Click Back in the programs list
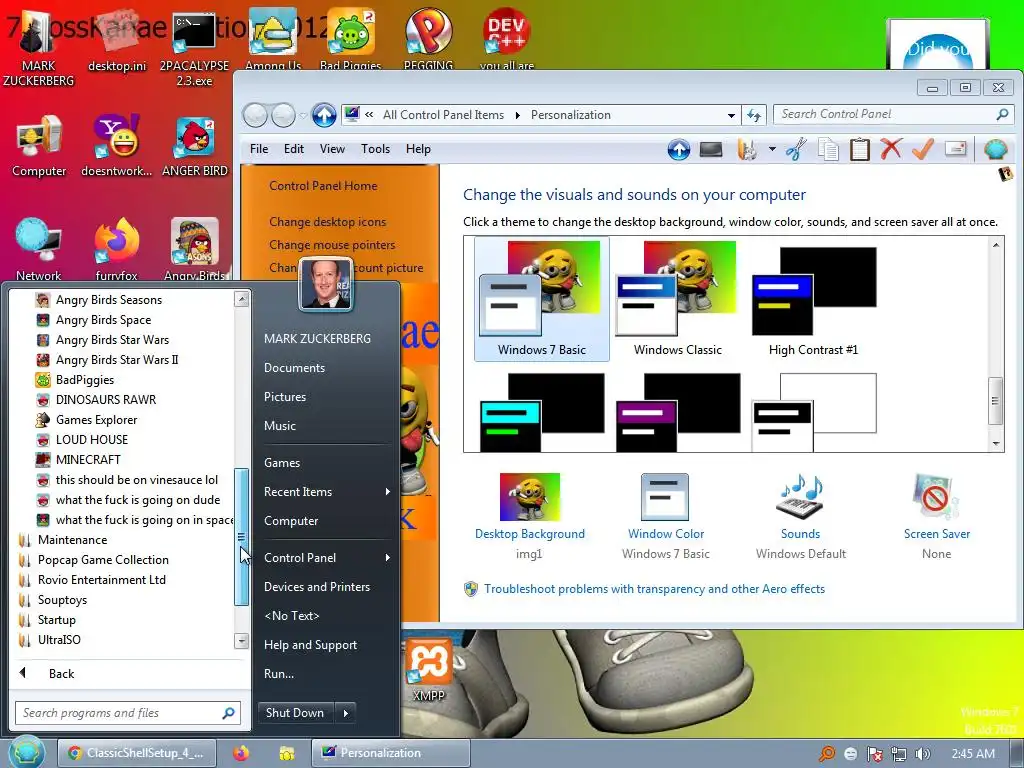 point(61,674)
